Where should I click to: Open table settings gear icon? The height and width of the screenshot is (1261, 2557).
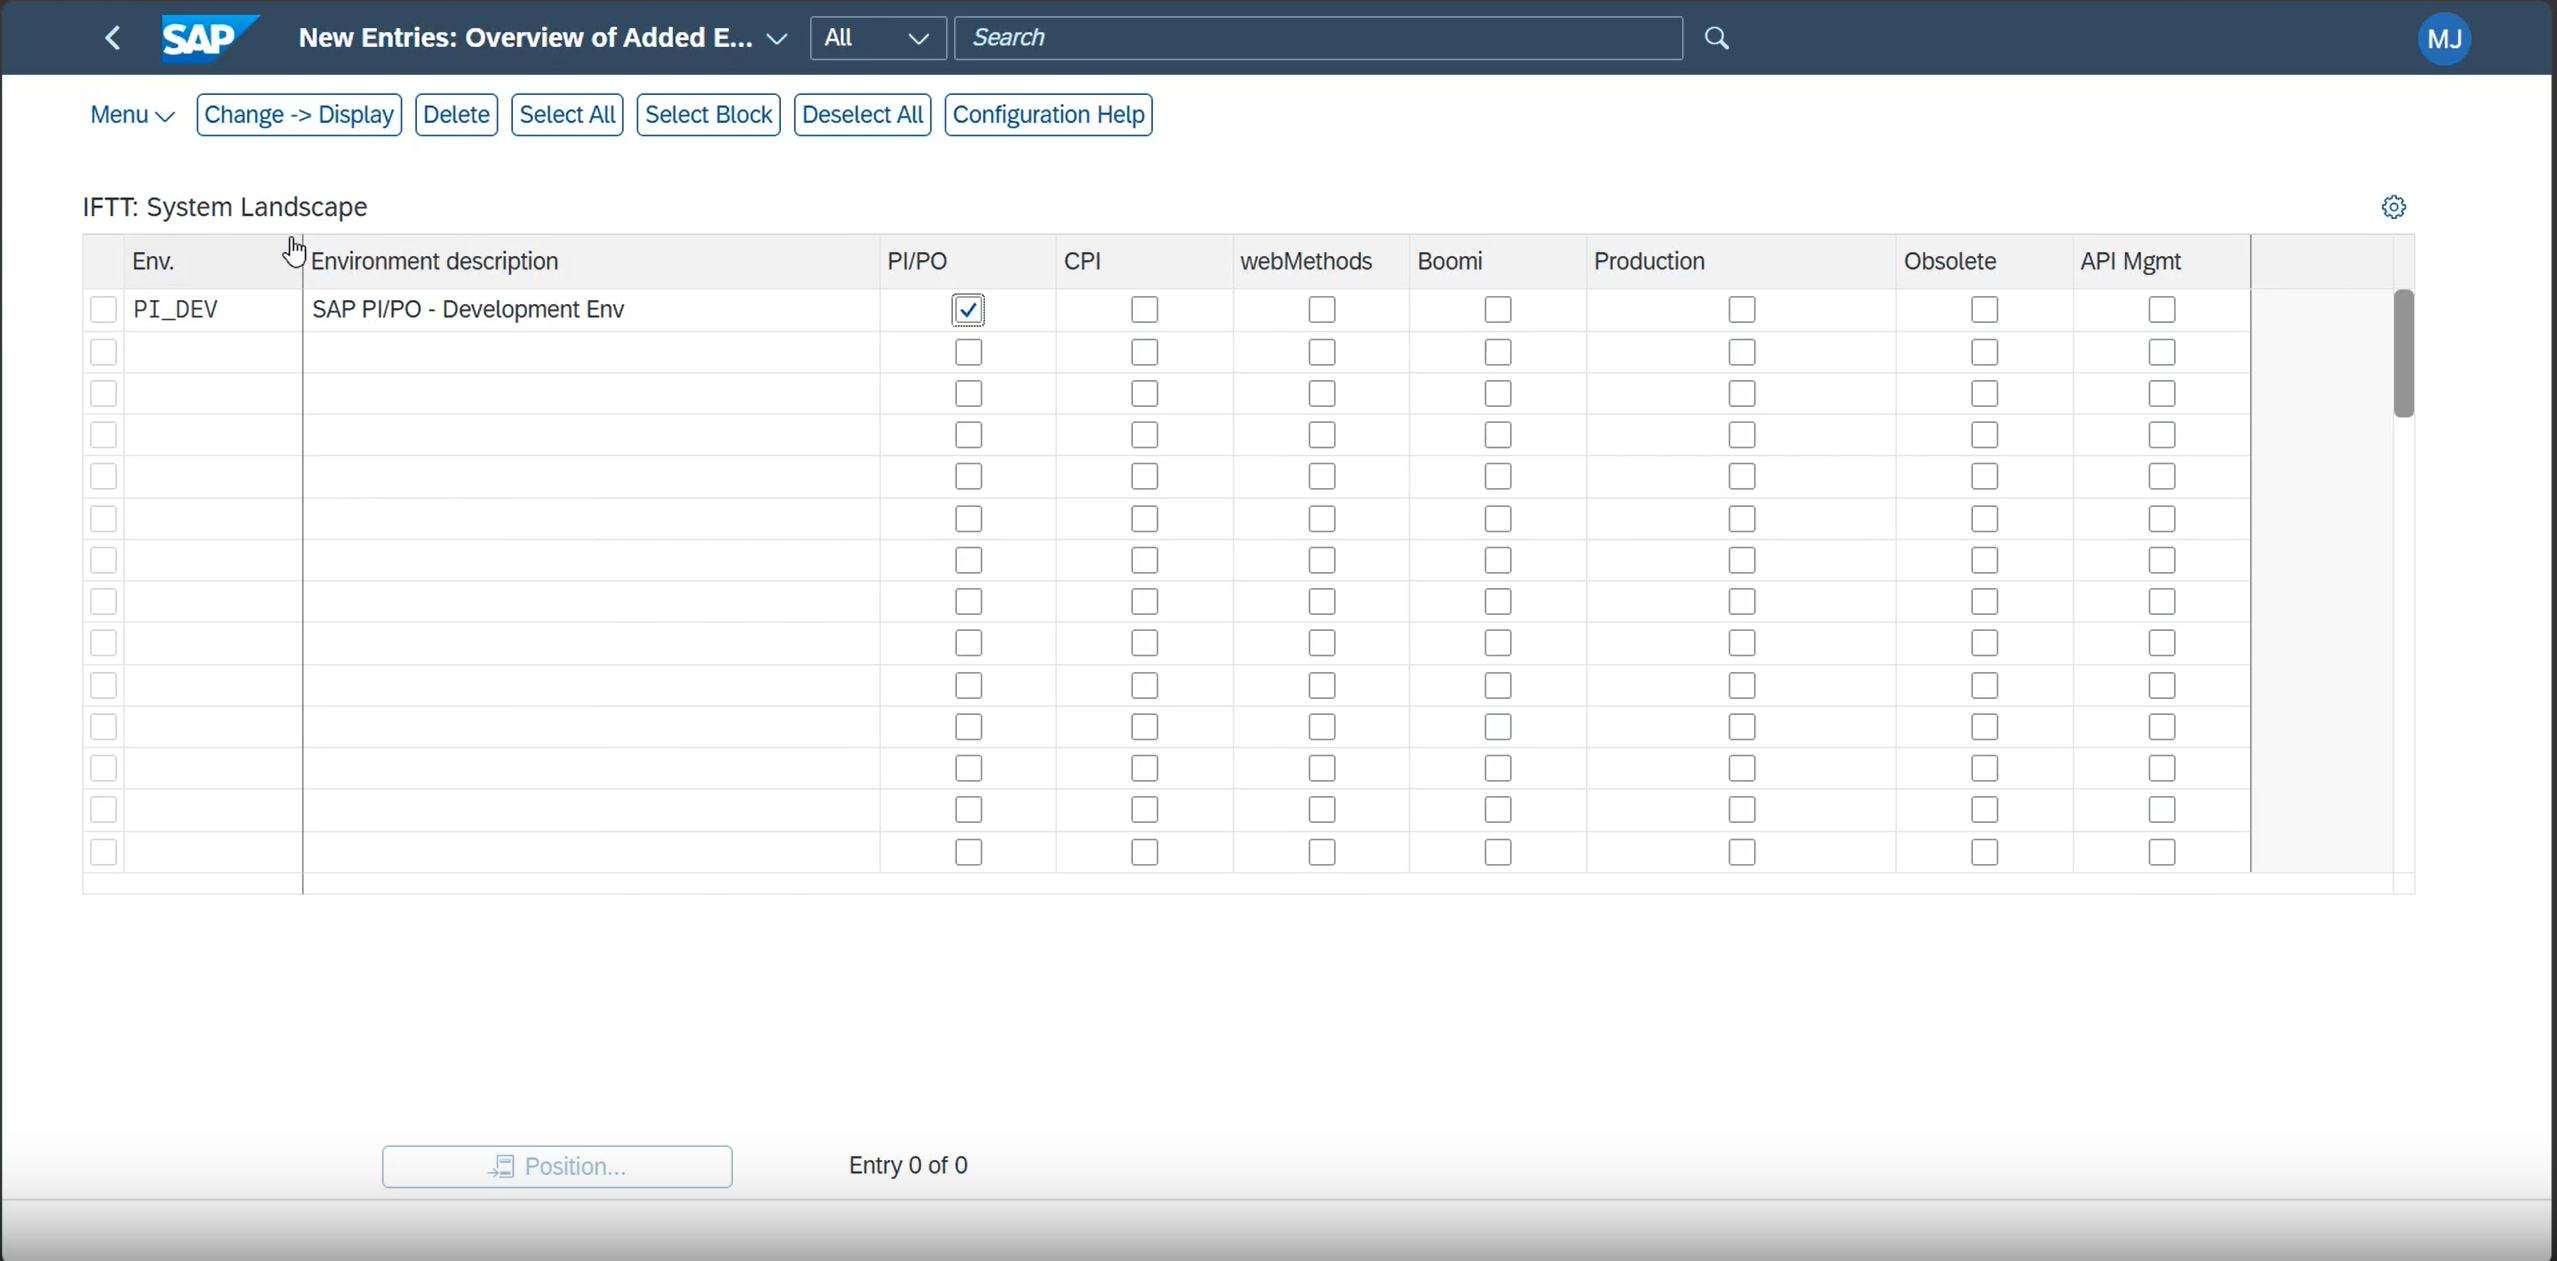pos(2393,207)
